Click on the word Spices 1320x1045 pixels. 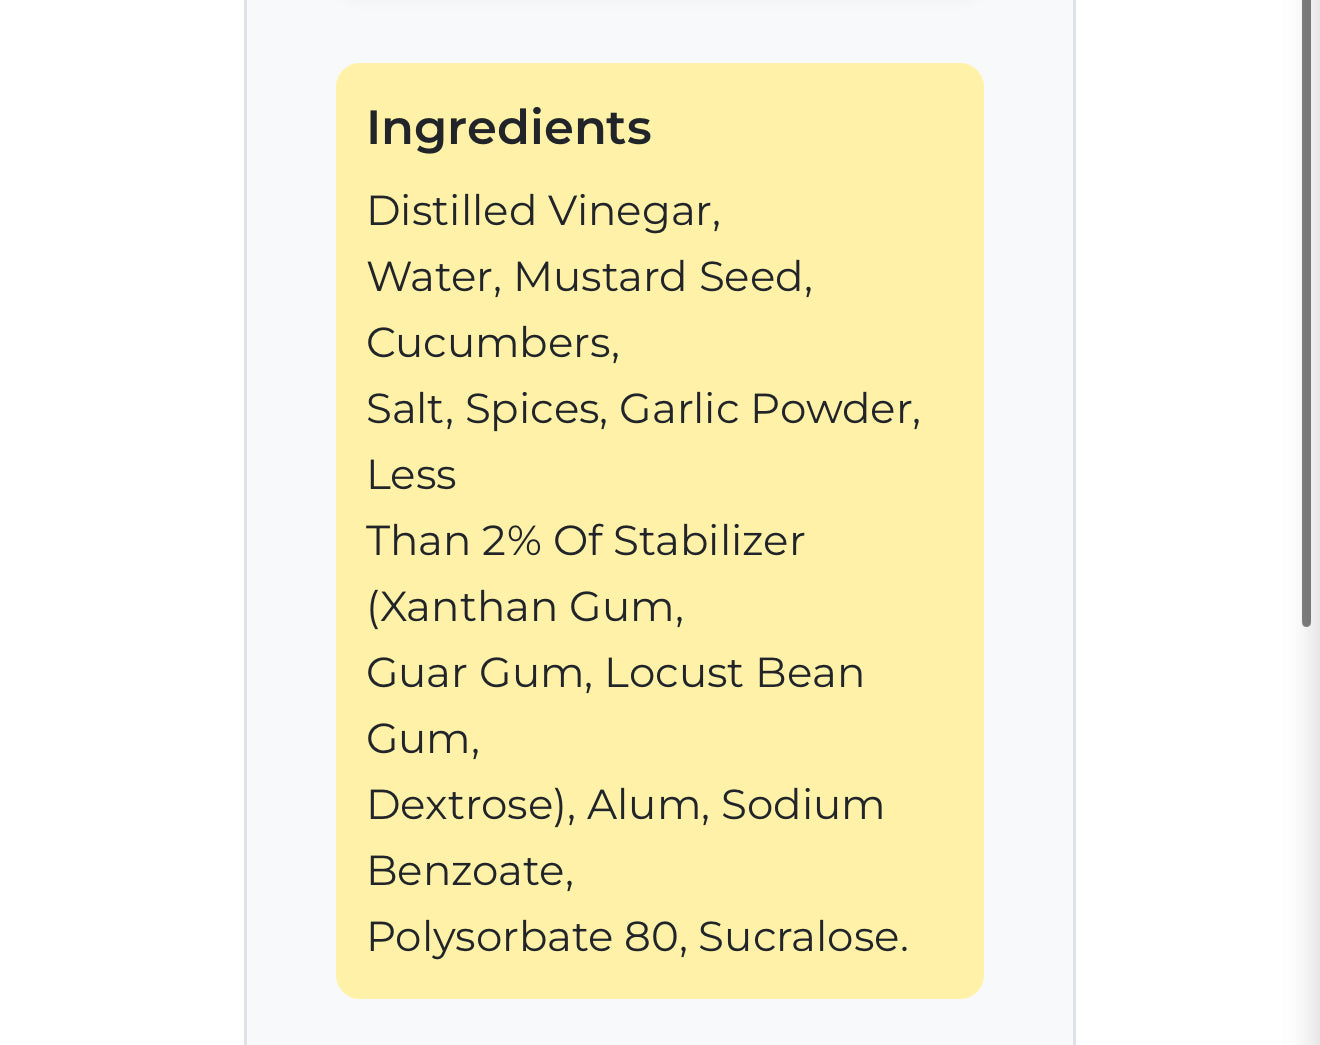(533, 409)
